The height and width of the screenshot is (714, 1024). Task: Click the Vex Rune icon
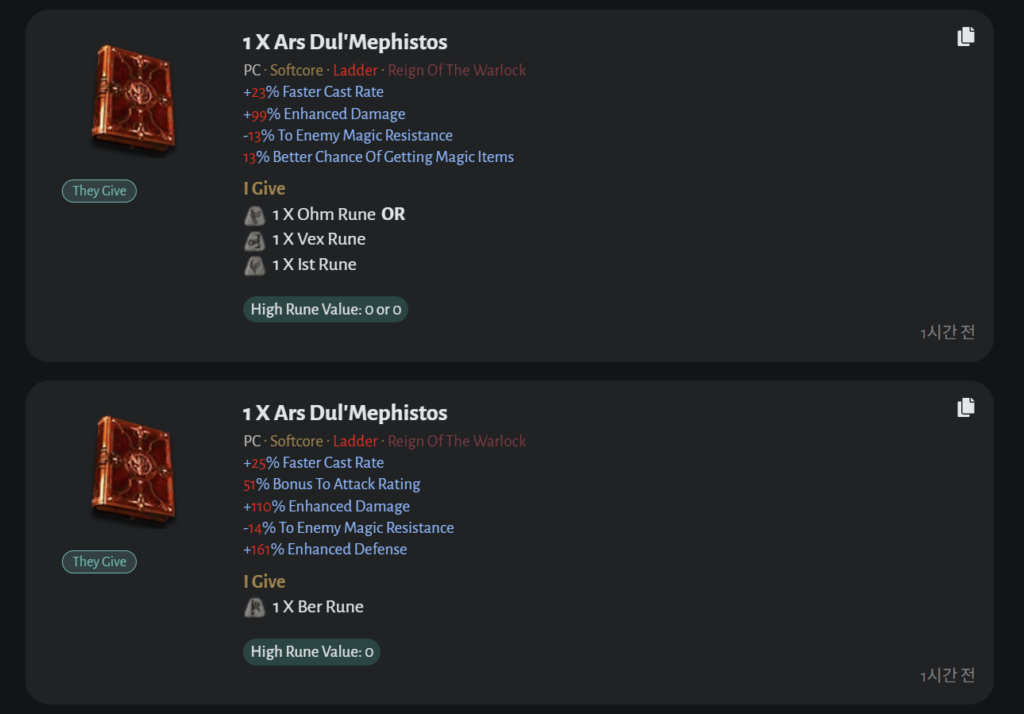click(x=254, y=240)
